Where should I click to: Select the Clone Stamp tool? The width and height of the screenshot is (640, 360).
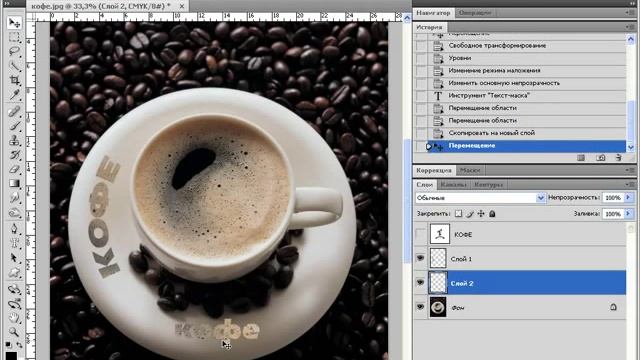click(14, 140)
